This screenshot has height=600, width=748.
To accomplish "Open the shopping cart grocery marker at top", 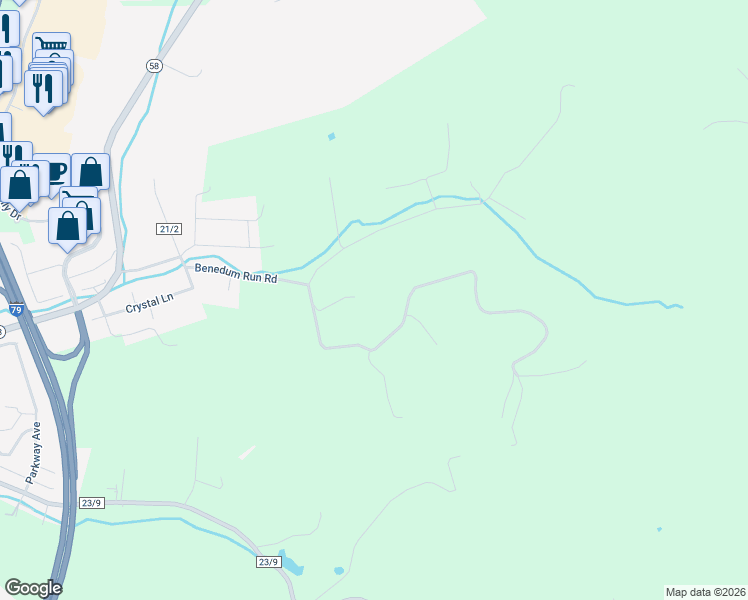I will coord(52,42).
